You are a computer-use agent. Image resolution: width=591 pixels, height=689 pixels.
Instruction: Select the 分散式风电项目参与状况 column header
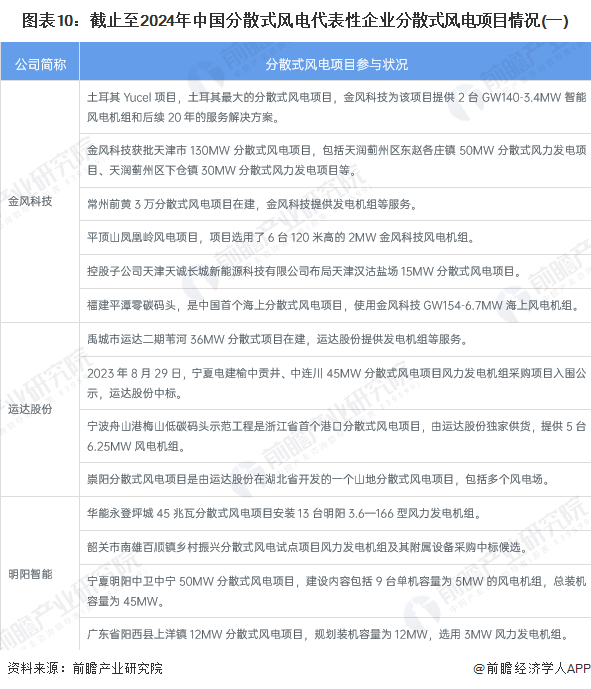click(336, 64)
